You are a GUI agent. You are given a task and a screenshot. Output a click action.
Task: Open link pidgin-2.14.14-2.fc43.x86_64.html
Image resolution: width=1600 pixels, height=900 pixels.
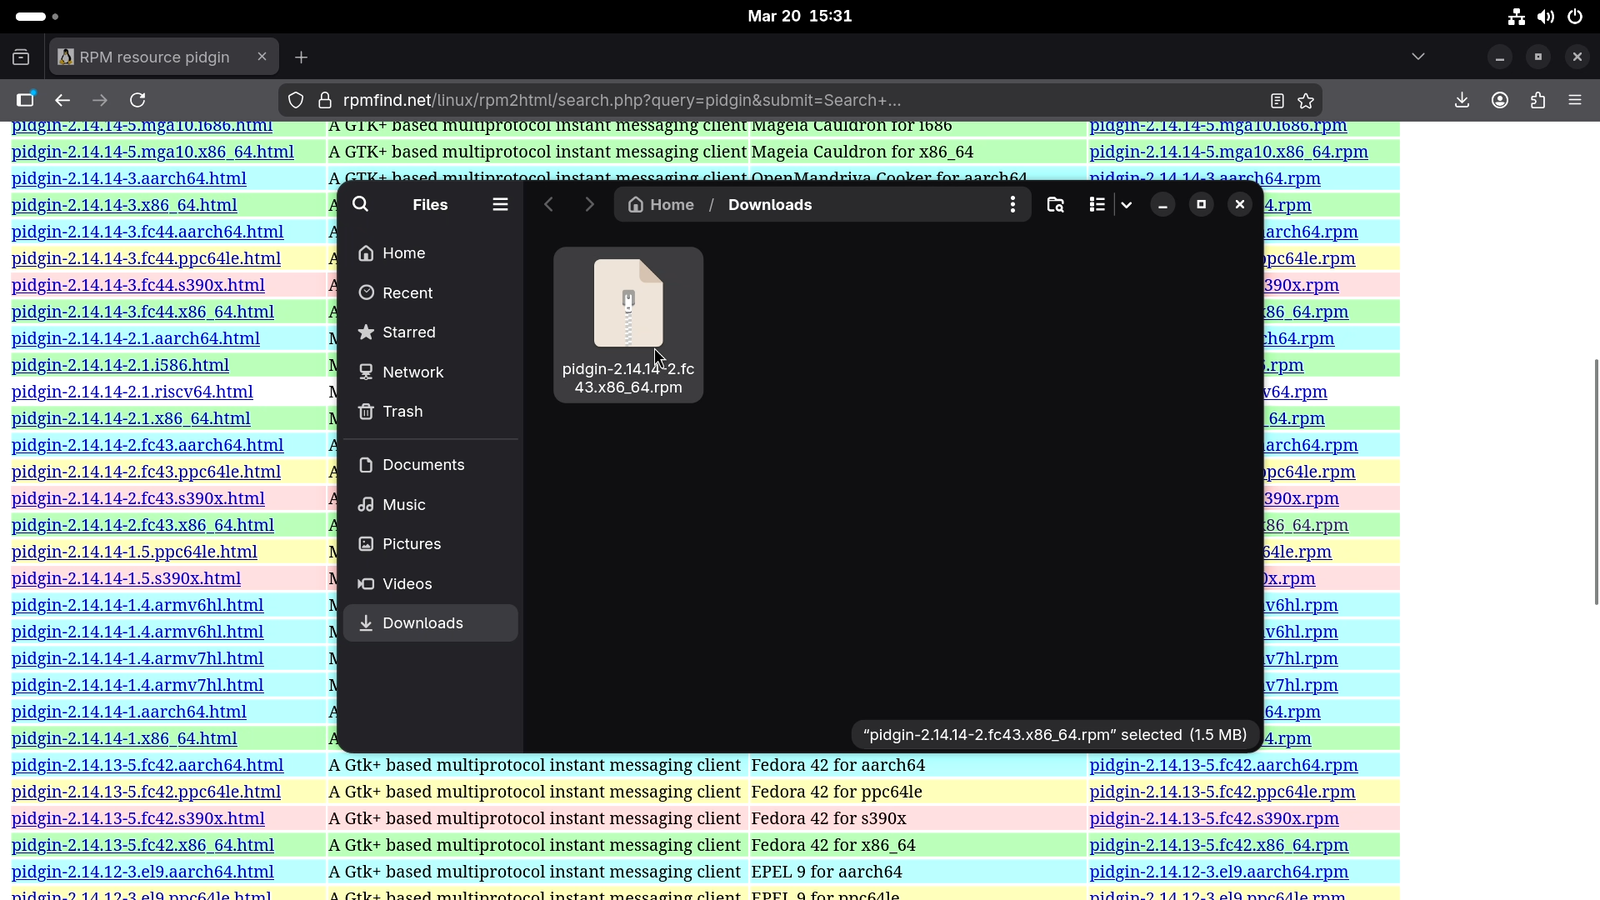(x=143, y=525)
